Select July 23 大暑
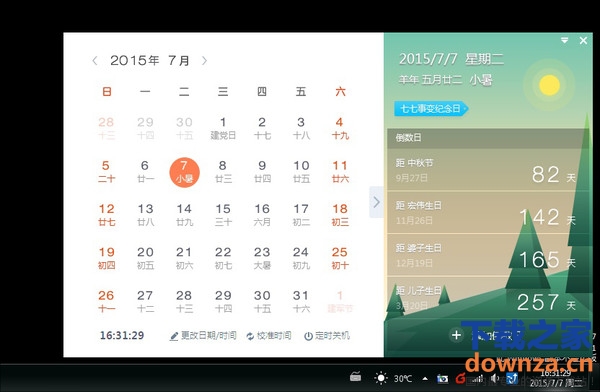The height and width of the screenshot is (392, 600). (262, 258)
